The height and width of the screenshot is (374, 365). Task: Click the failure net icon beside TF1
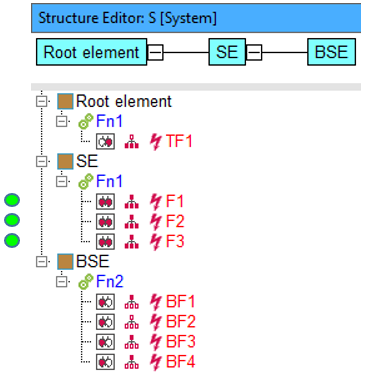pyautogui.click(x=132, y=142)
